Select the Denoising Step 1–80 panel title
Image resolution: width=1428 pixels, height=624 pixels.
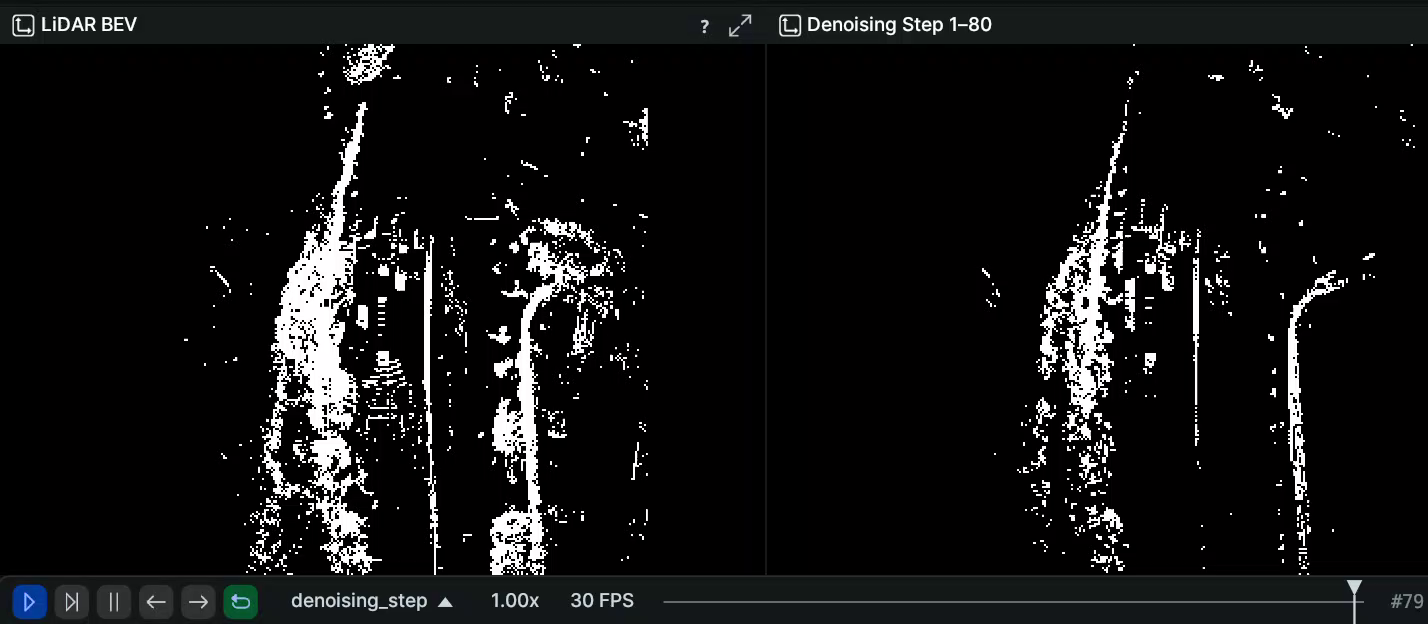point(899,25)
